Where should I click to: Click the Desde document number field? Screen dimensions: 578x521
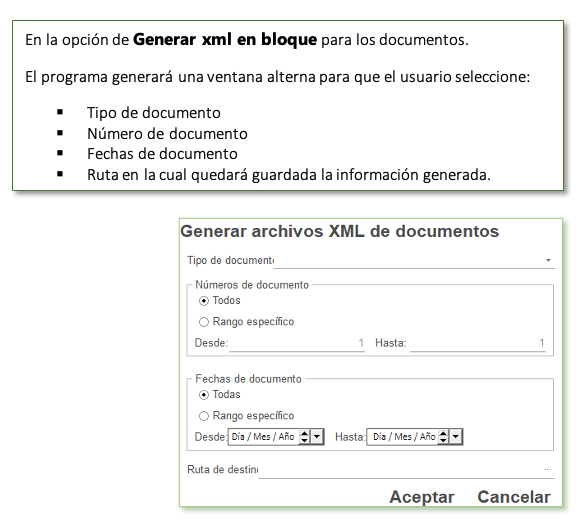pos(297,343)
